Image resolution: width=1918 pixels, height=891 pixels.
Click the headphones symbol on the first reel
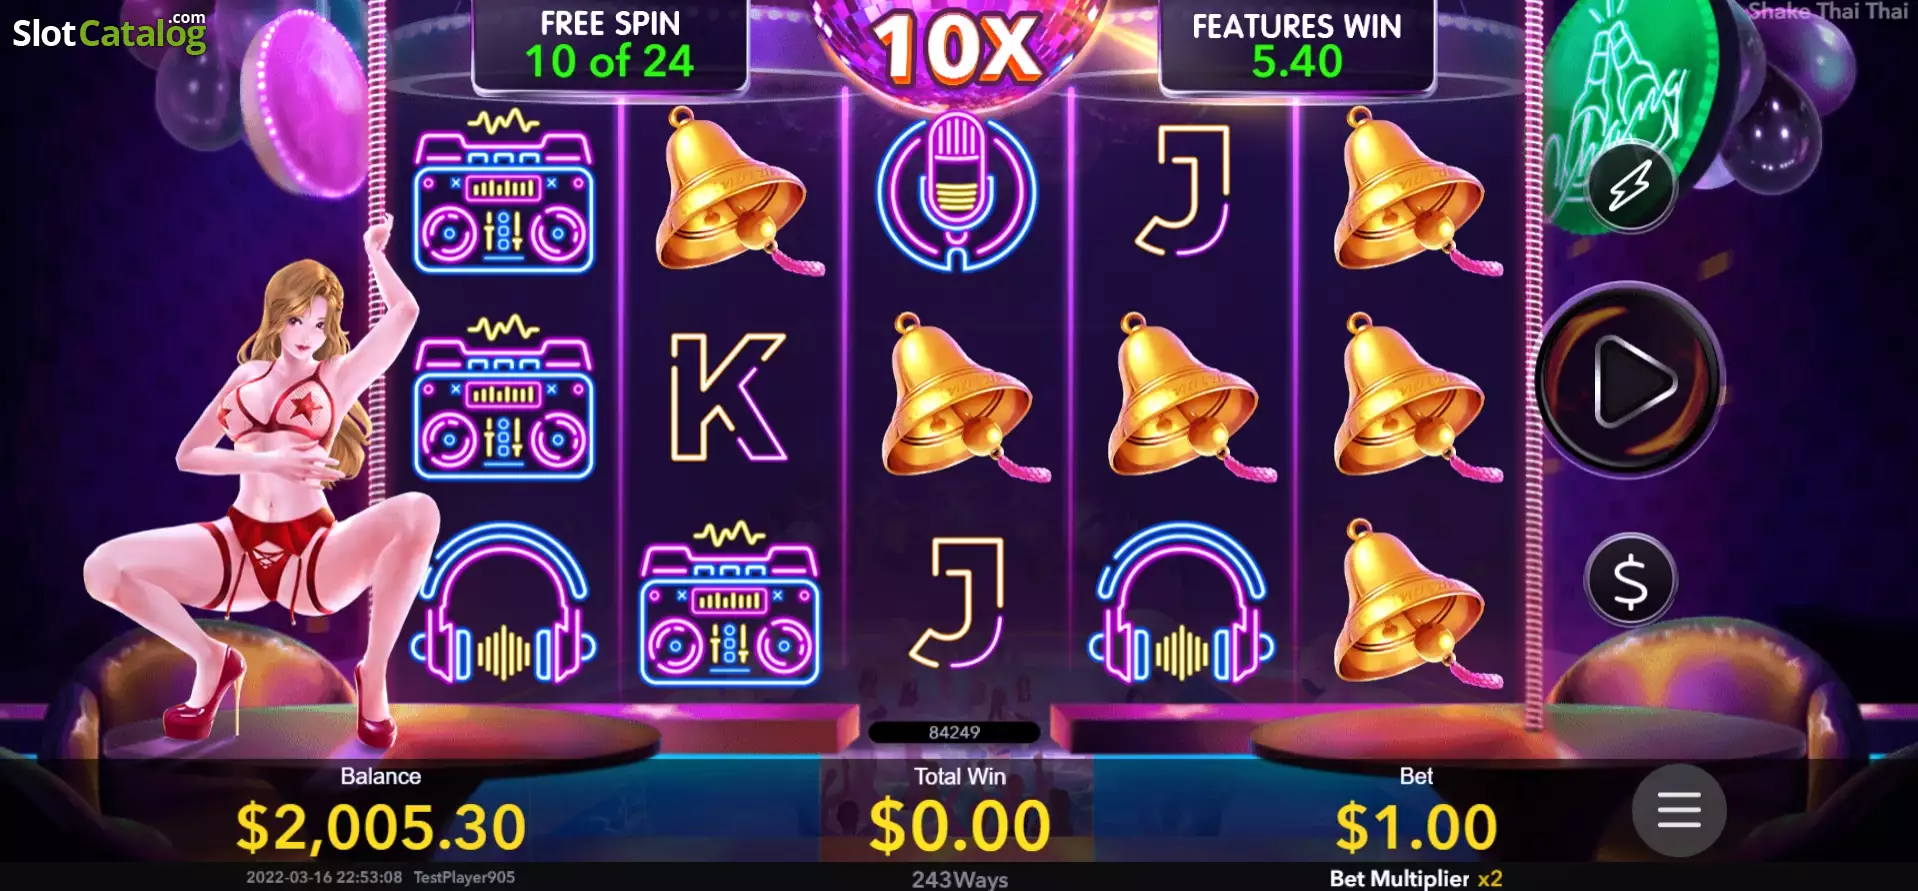click(x=503, y=603)
